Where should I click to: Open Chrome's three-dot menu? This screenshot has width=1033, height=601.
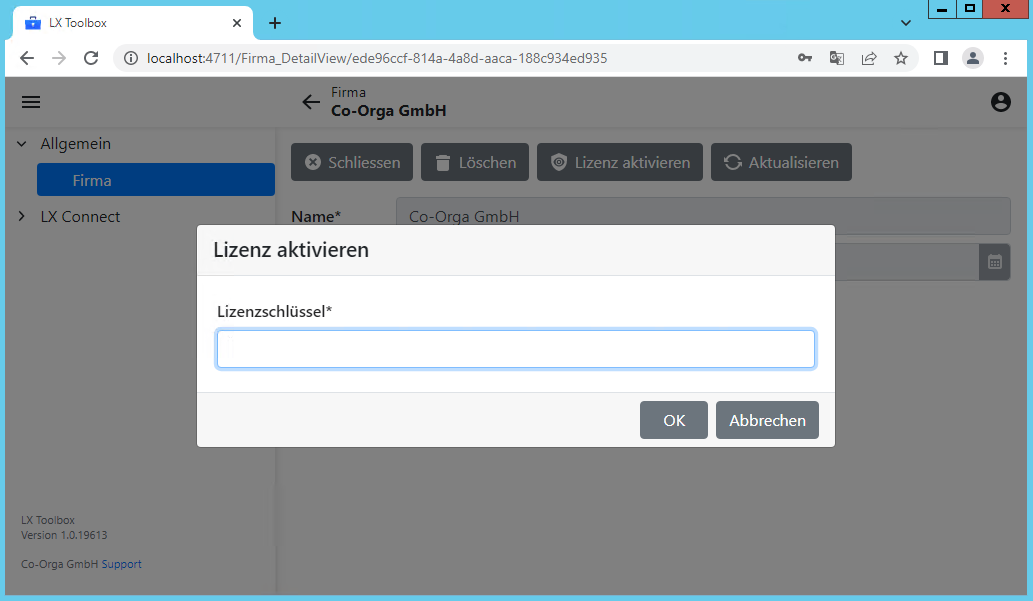pos(1006,59)
